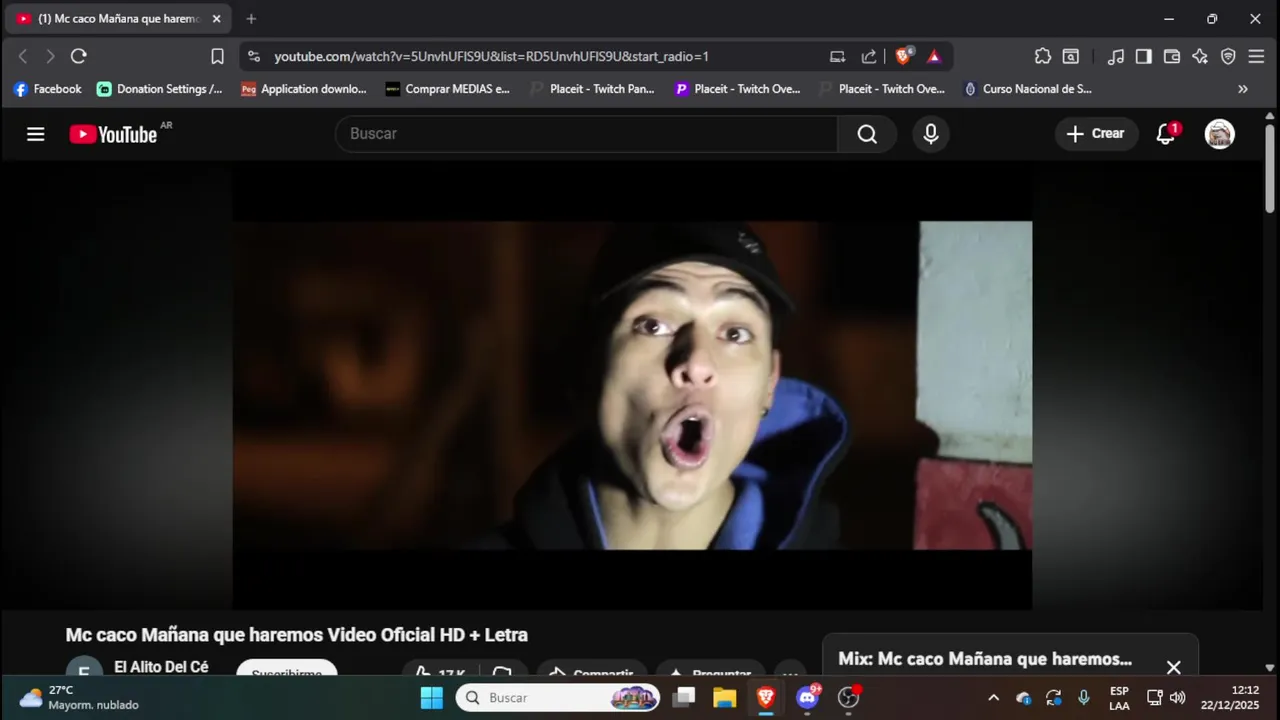Click the Windows taskbar Buscar search box
This screenshot has height=720, width=1280.
point(559,698)
